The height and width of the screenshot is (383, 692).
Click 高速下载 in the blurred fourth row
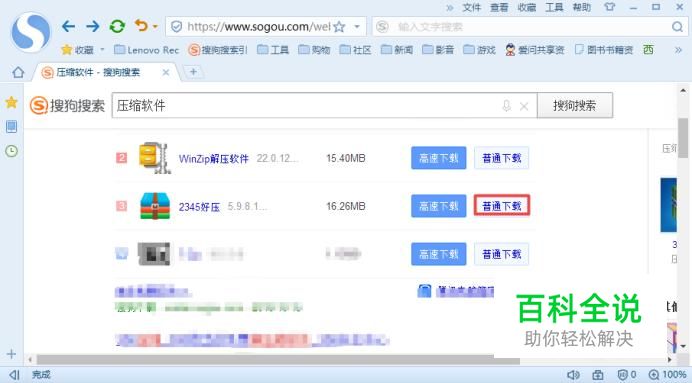tap(439, 254)
